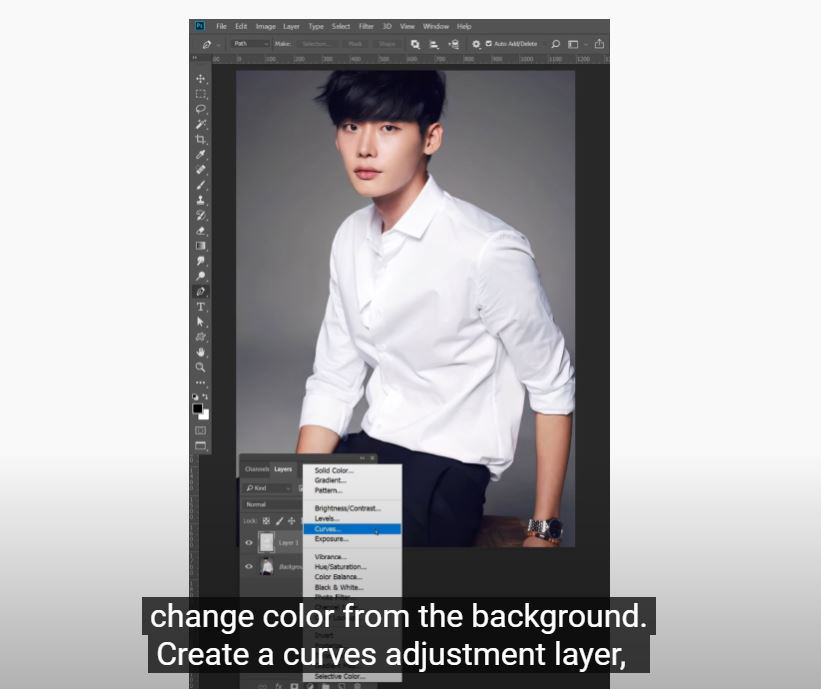
Task: Select the Dodge tool
Action: pyautogui.click(x=201, y=276)
